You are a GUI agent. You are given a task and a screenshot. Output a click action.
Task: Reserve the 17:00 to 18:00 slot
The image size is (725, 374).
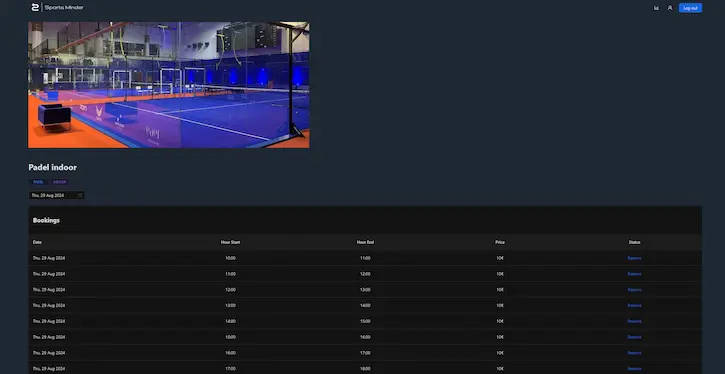click(634, 369)
